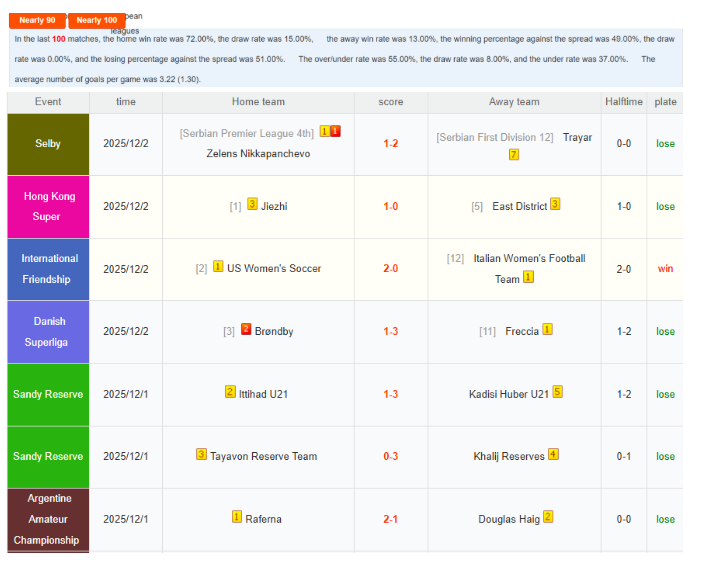Open the Selby event cell

pyautogui.click(x=48, y=144)
